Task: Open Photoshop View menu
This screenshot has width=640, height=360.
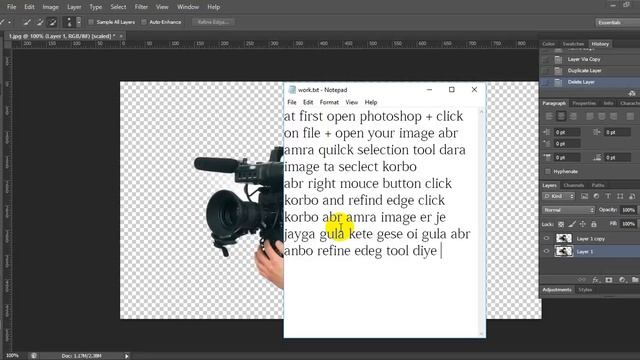Action: pyautogui.click(x=162, y=7)
